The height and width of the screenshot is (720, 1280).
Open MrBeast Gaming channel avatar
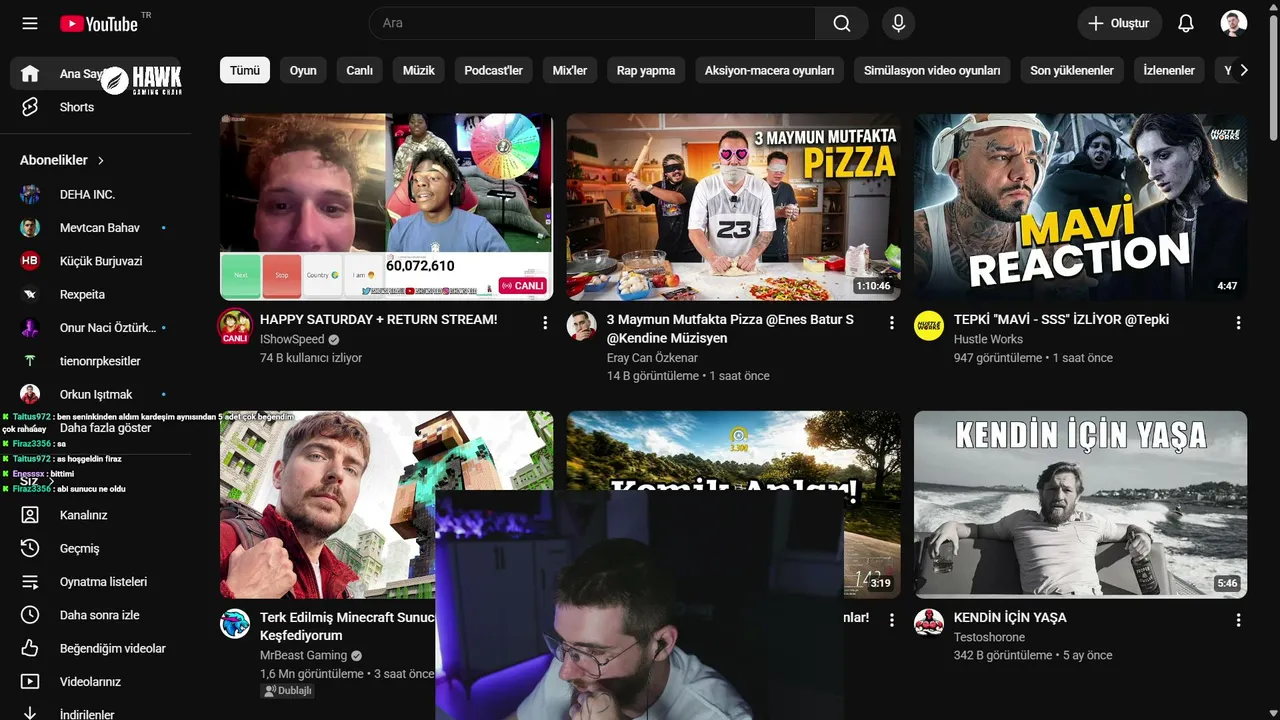coord(235,624)
